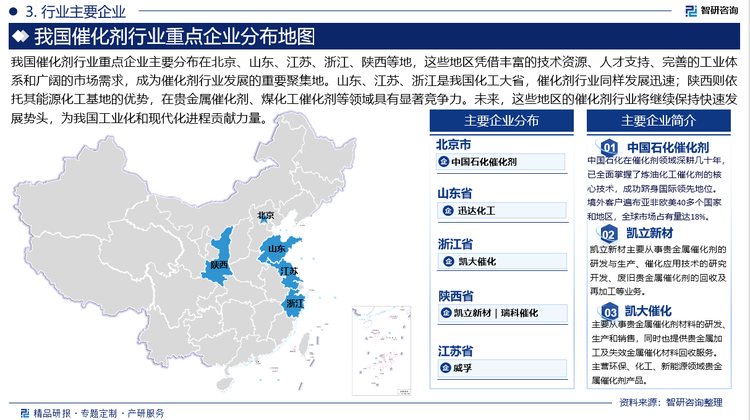This screenshot has width=750, height=420.
Task: Select the 主要企业分布 header
Action: click(501, 121)
